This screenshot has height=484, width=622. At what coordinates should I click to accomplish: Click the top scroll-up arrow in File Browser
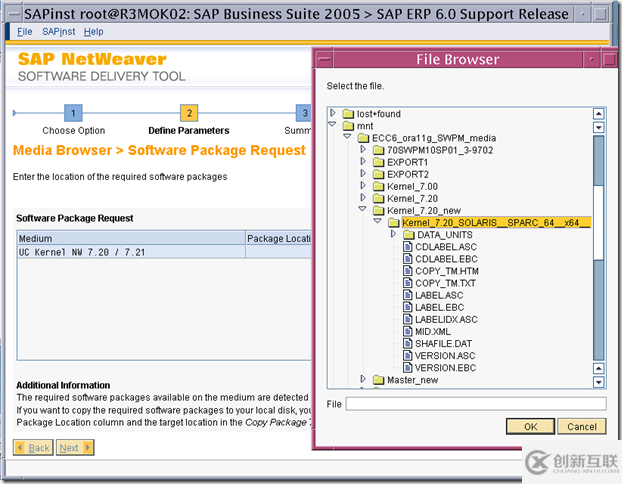599,114
